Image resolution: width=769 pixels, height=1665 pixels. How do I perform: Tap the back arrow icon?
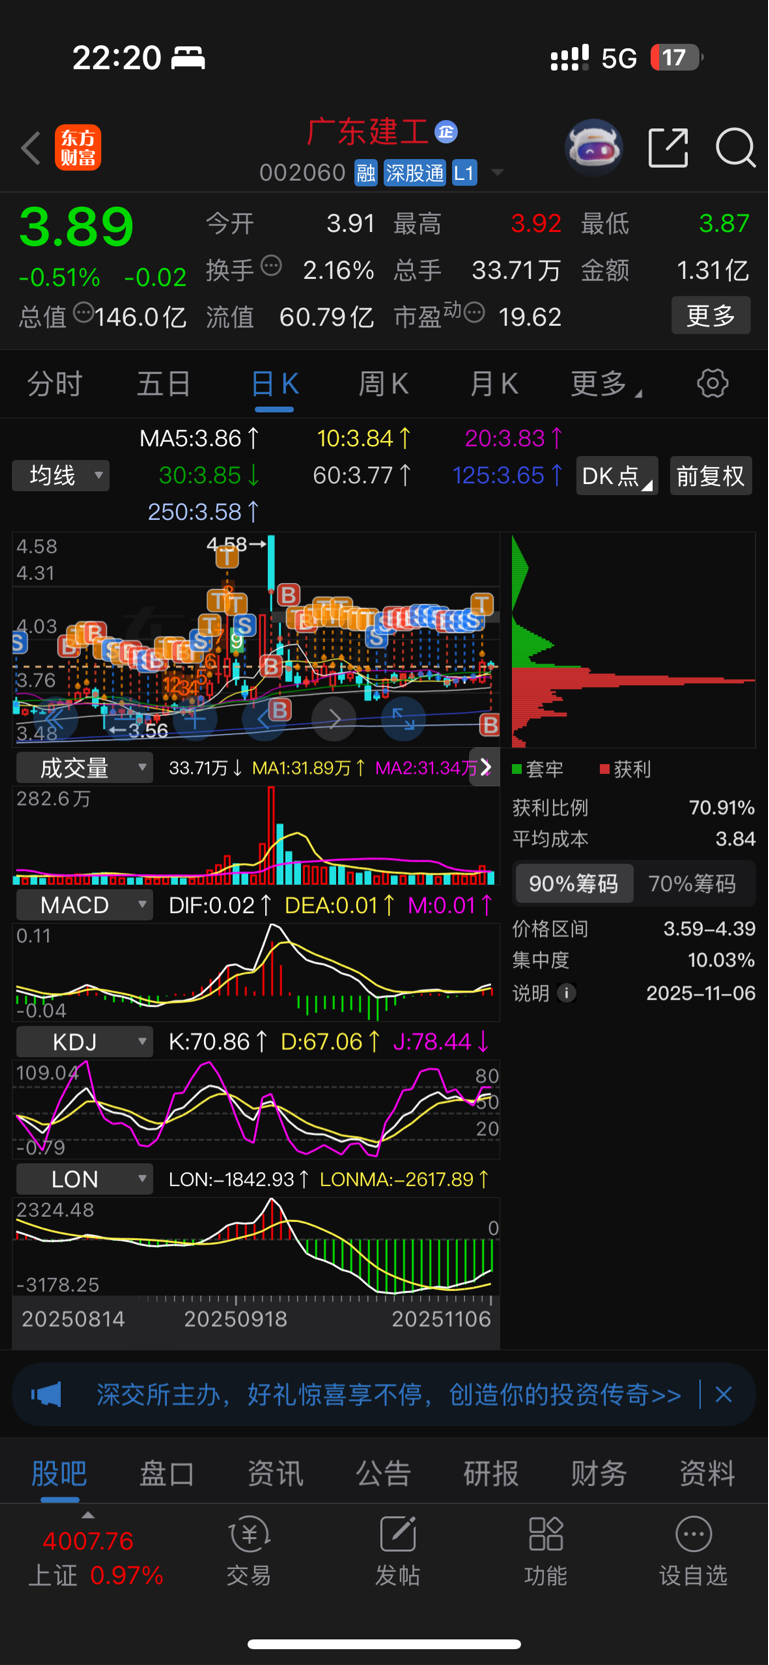(31, 149)
